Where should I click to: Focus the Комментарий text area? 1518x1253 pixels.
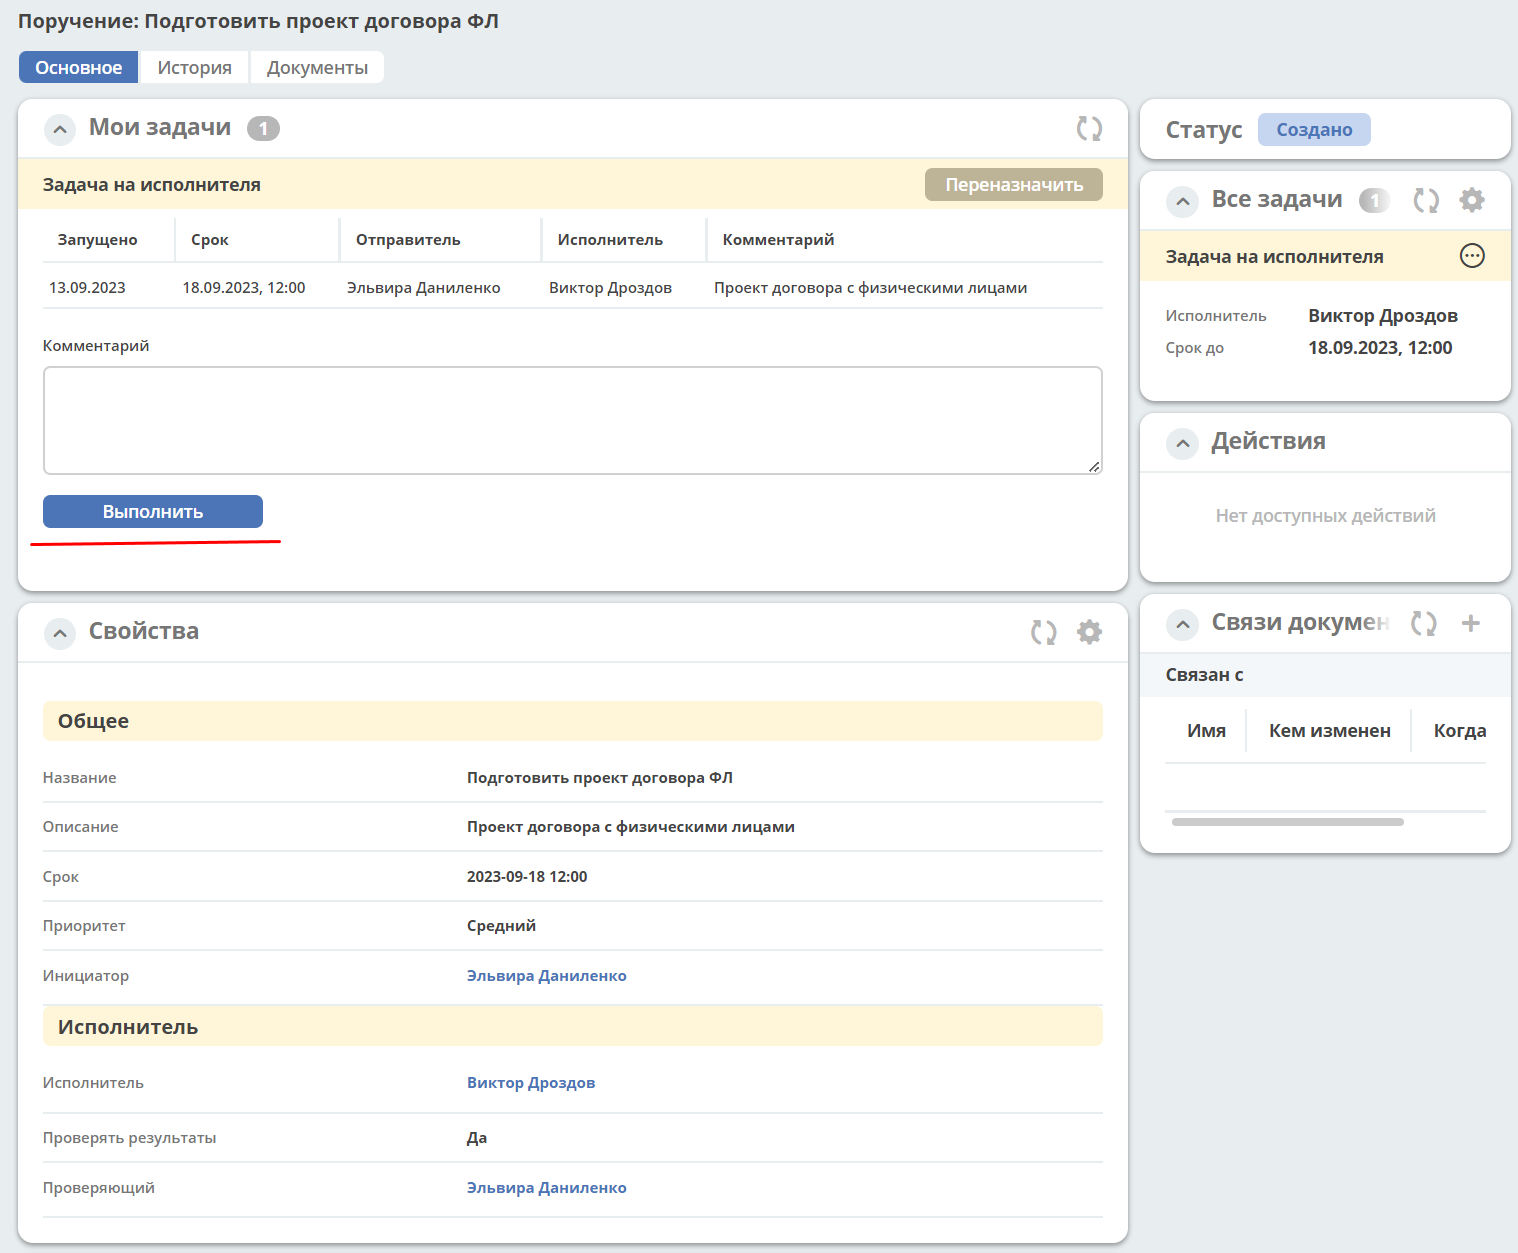573,420
